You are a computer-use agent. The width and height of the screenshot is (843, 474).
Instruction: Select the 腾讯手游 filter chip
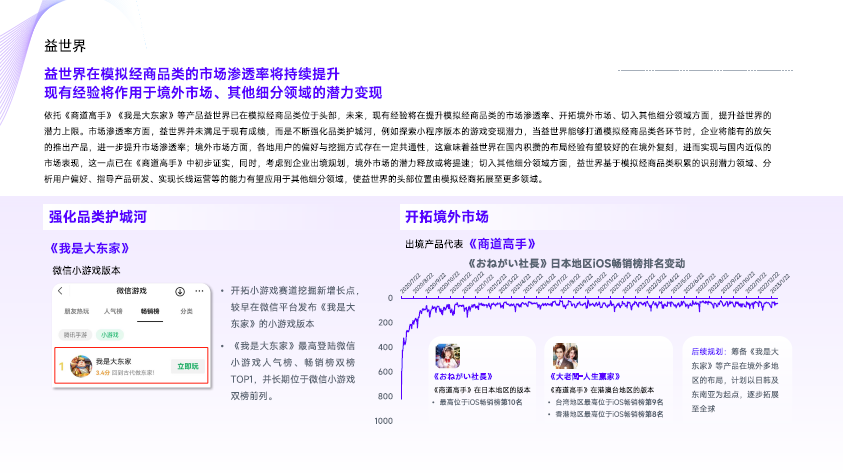click(x=75, y=335)
